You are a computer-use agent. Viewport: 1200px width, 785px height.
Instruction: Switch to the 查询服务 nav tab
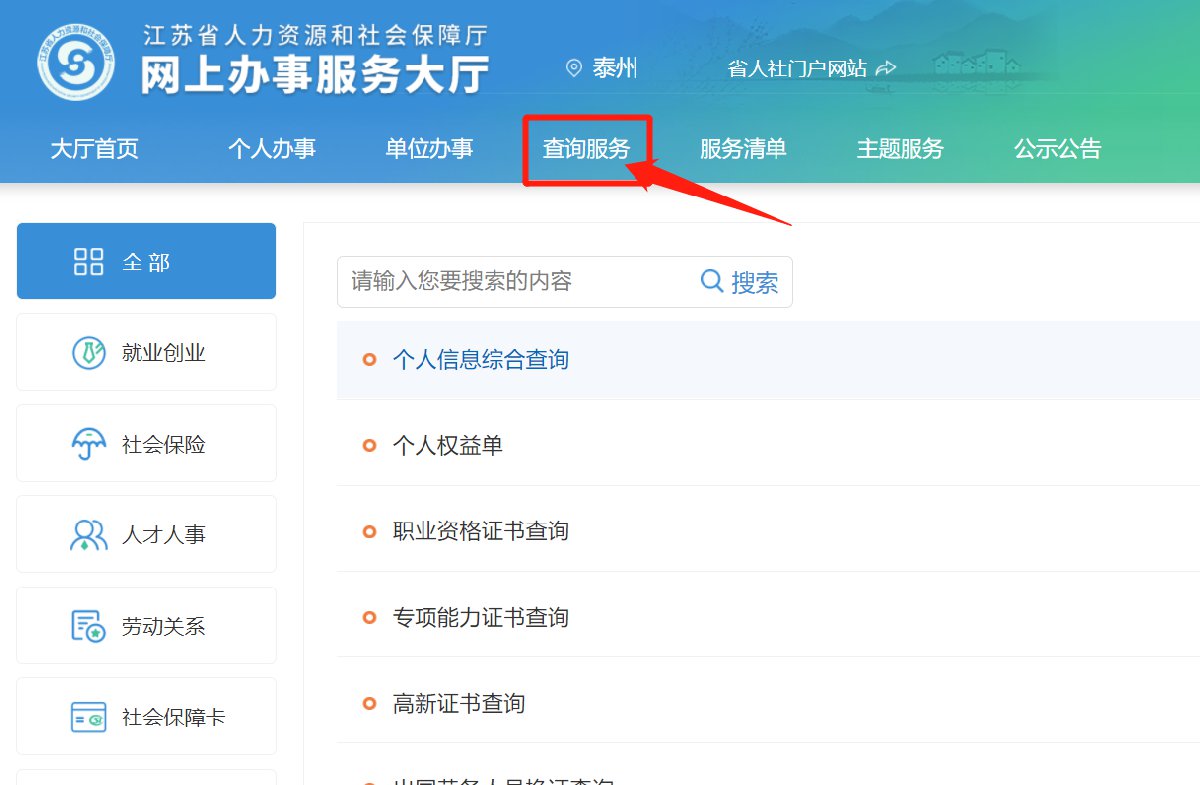[x=587, y=149]
